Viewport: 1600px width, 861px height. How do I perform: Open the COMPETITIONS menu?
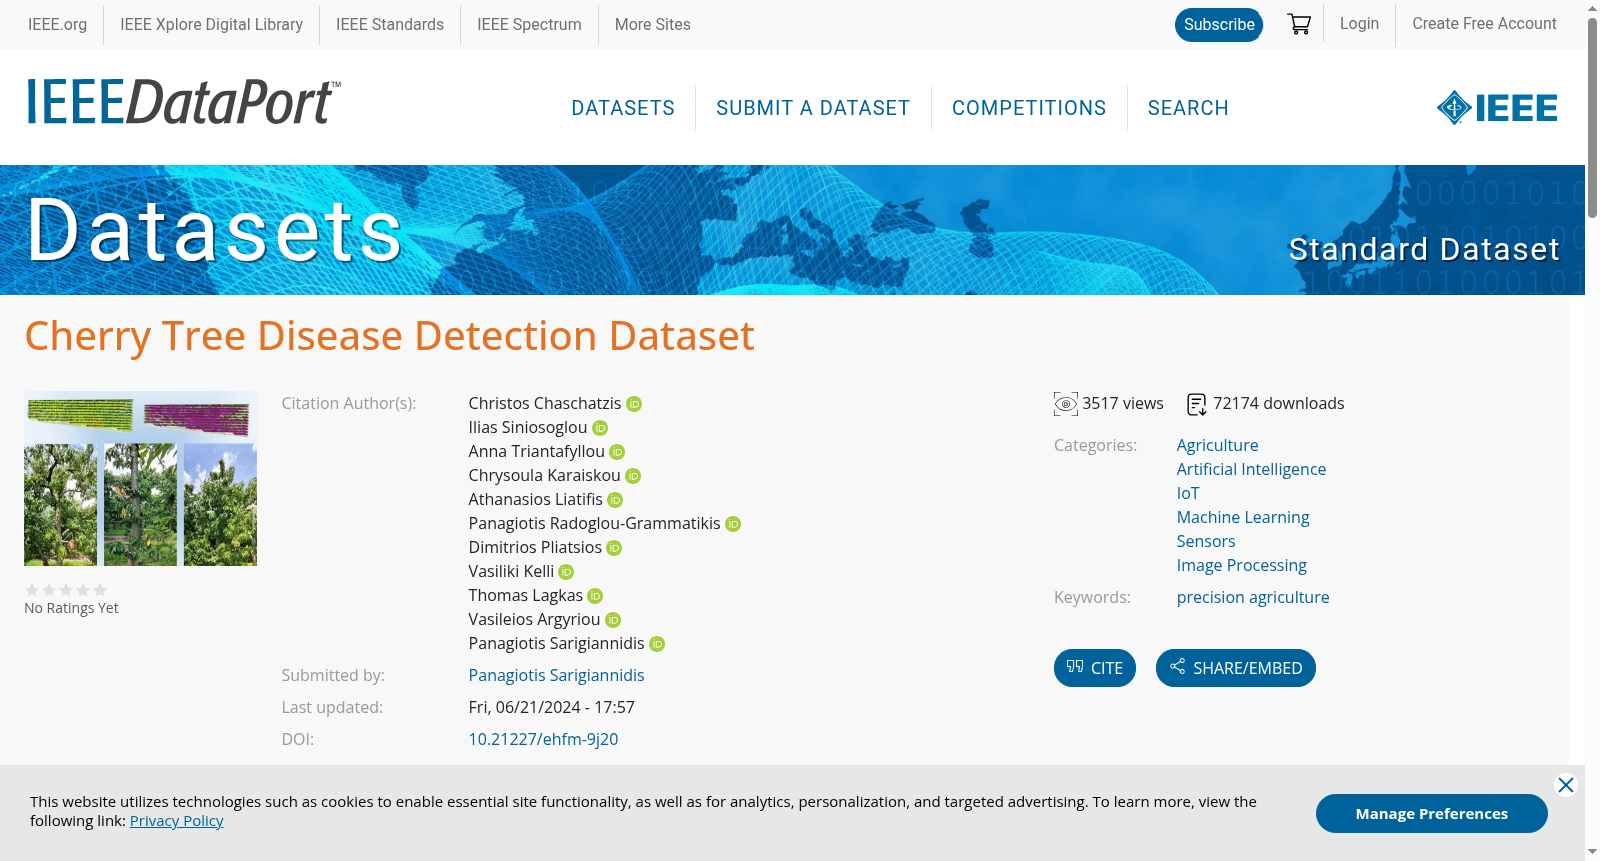point(1029,108)
